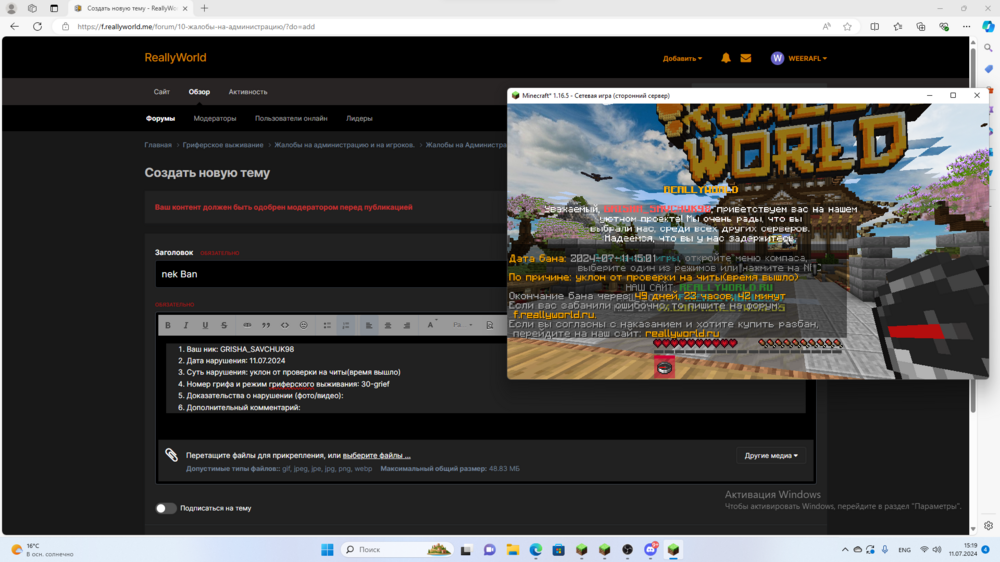The image size is (1000, 562).
Task: Open notifications bell icon
Action: tap(726, 58)
